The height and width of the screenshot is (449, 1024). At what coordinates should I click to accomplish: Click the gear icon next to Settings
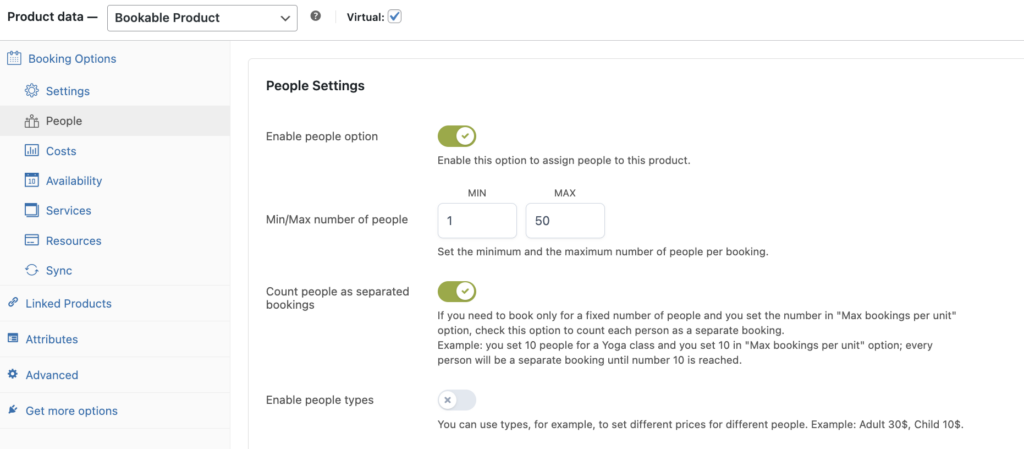point(32,91)
